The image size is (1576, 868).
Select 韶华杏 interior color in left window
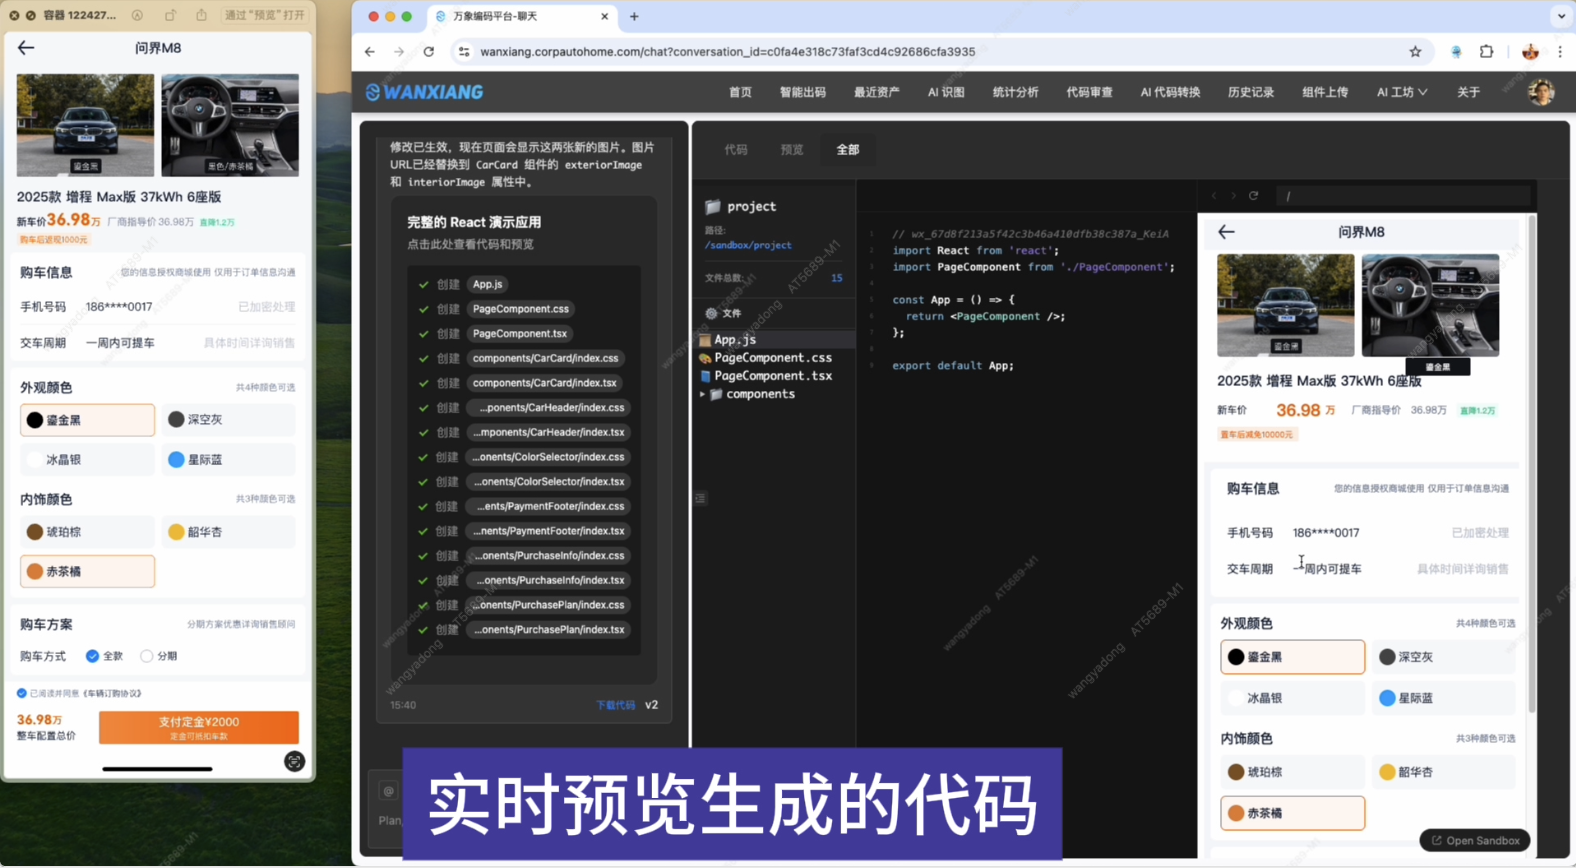click(x=229, y=532)
